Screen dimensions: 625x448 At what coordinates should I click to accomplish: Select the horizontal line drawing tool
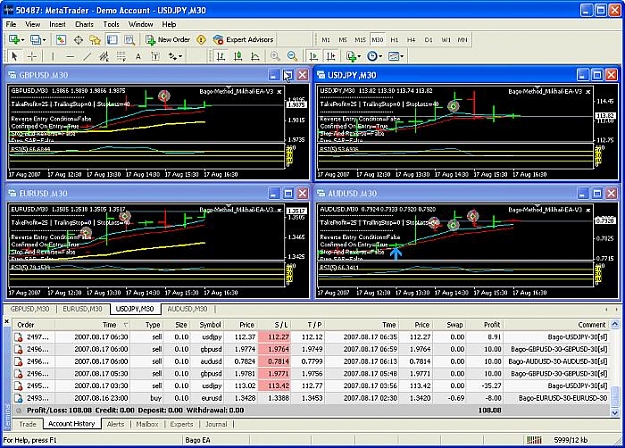click(70, 57)
